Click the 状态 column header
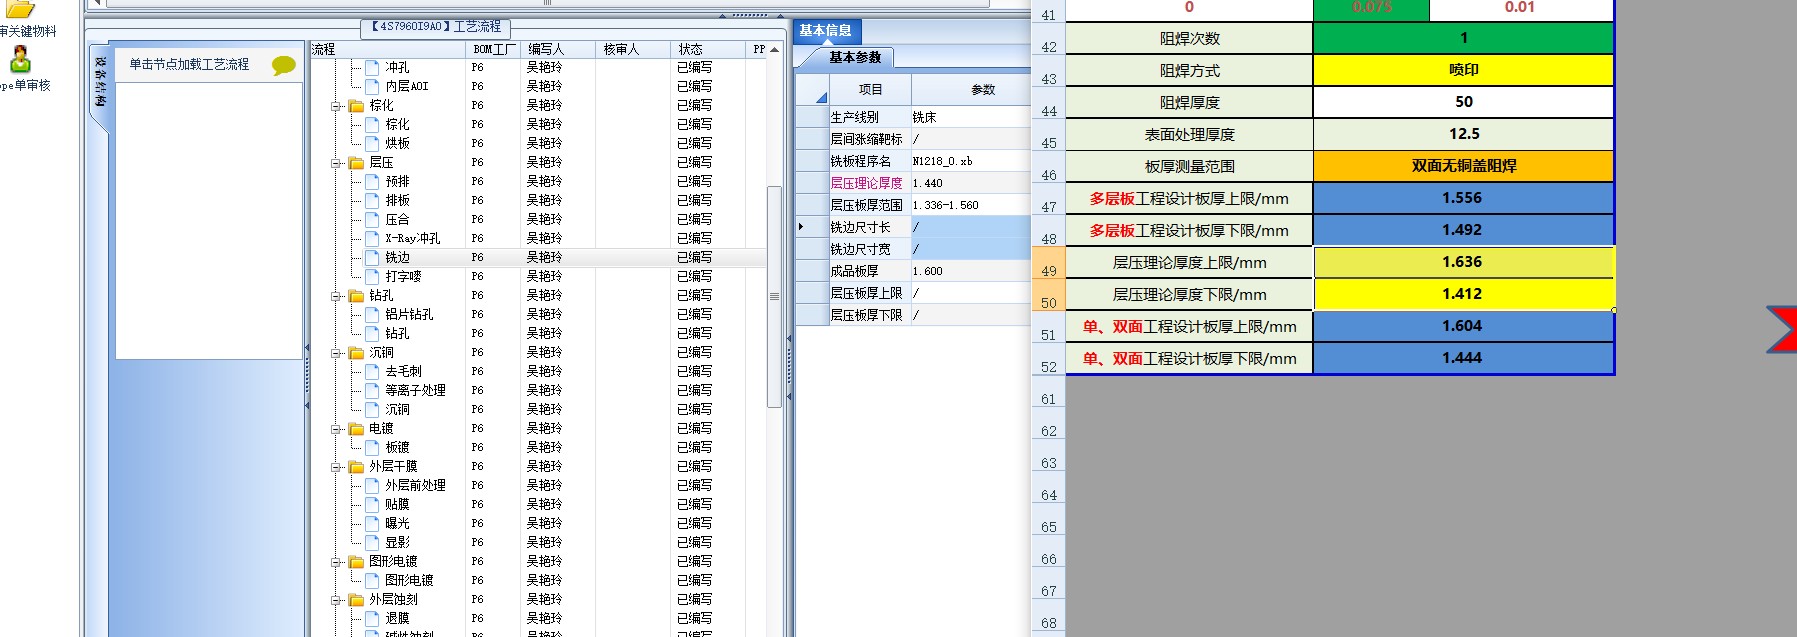Viewport: 1797px width, 637px height. click(x=708, y=49)
